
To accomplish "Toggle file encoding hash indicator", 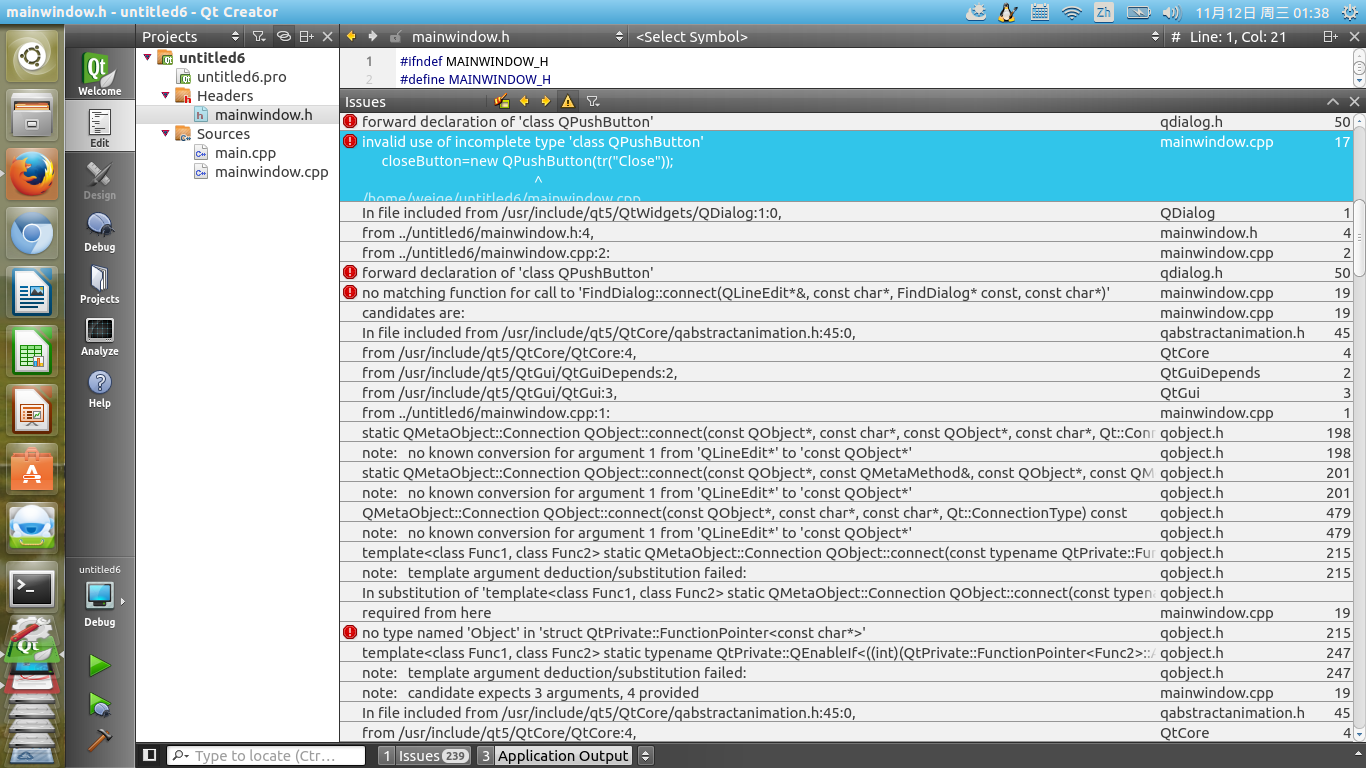I will 1176,37.
